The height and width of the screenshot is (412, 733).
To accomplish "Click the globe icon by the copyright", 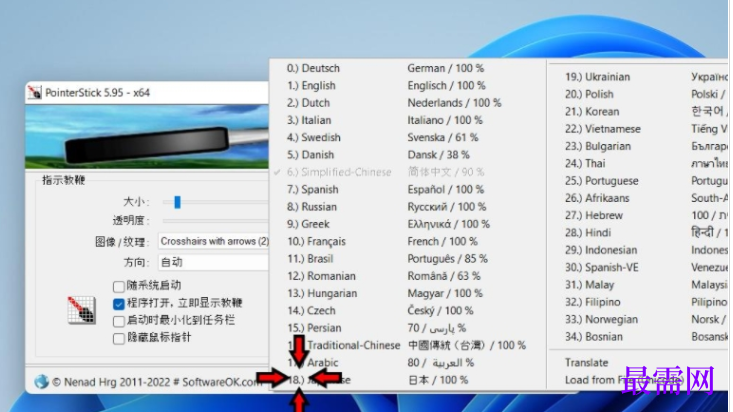I will 42,382.
